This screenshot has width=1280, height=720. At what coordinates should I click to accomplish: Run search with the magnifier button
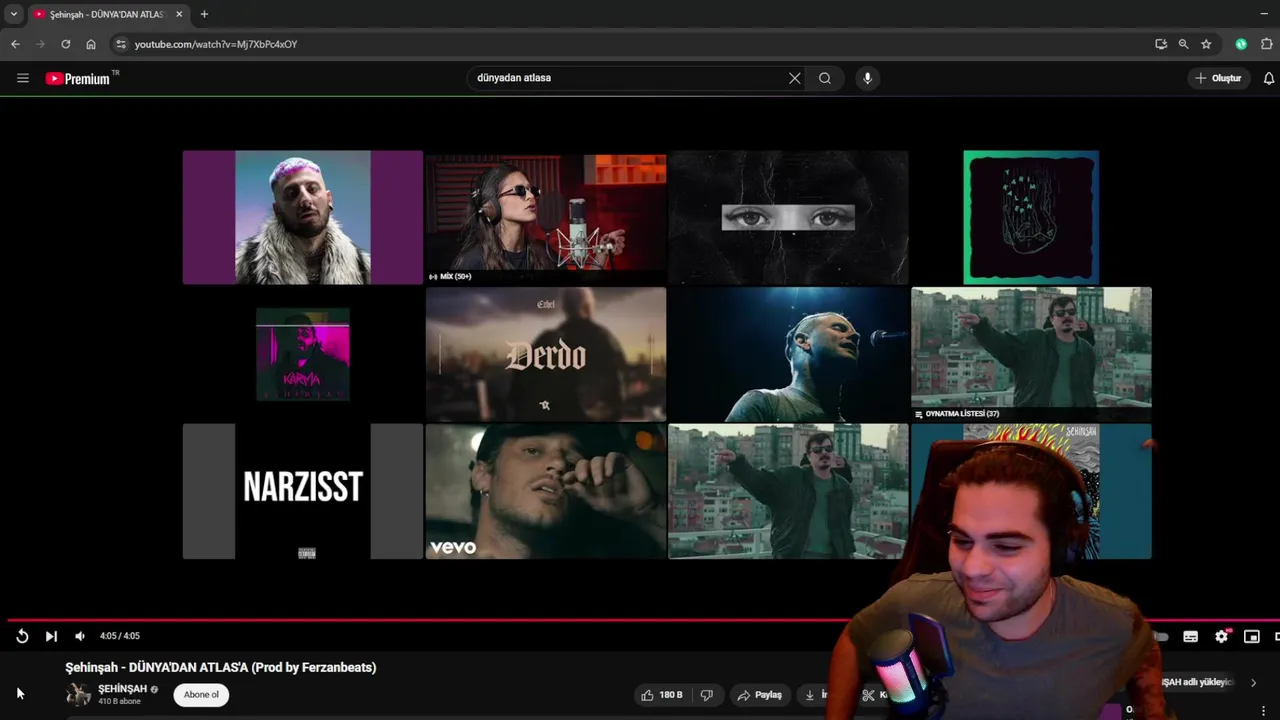point(825,78)
